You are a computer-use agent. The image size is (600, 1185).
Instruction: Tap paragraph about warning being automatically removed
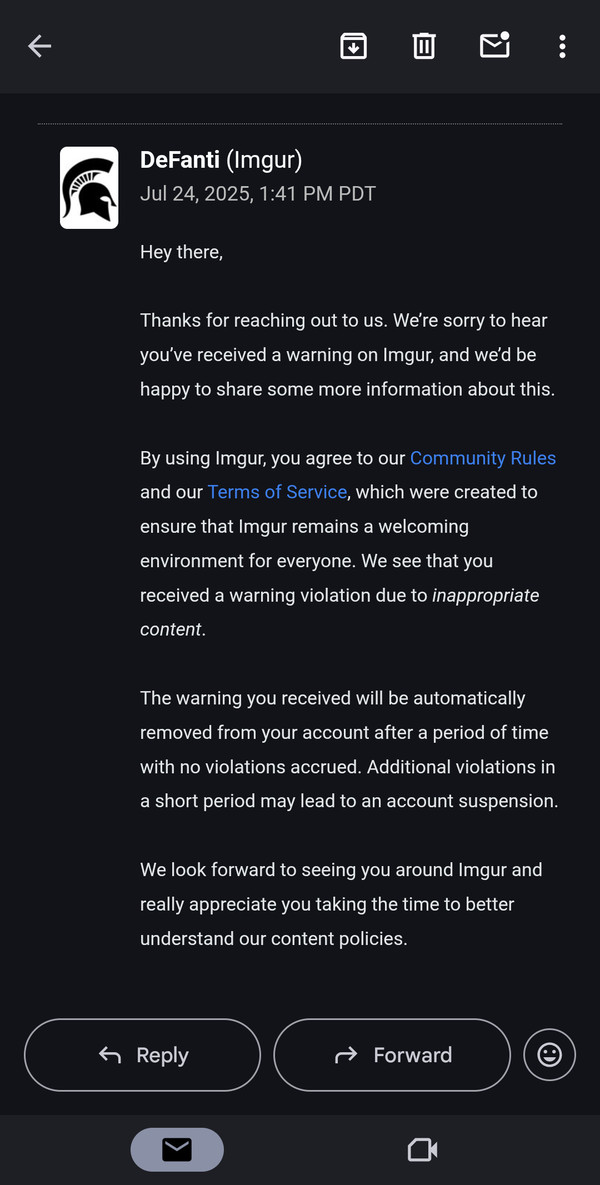349,750
